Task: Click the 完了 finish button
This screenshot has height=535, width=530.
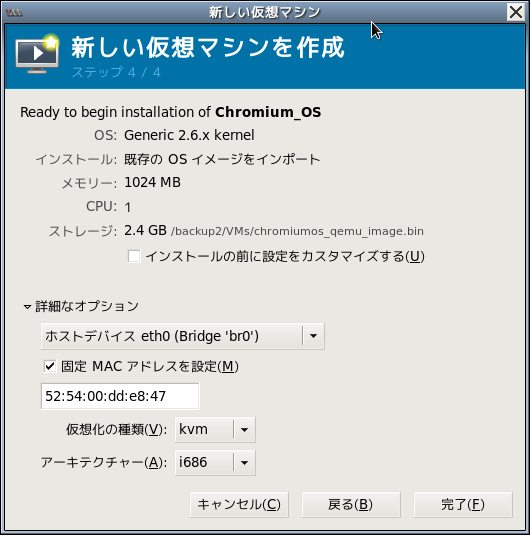Action: pos(463,504)
